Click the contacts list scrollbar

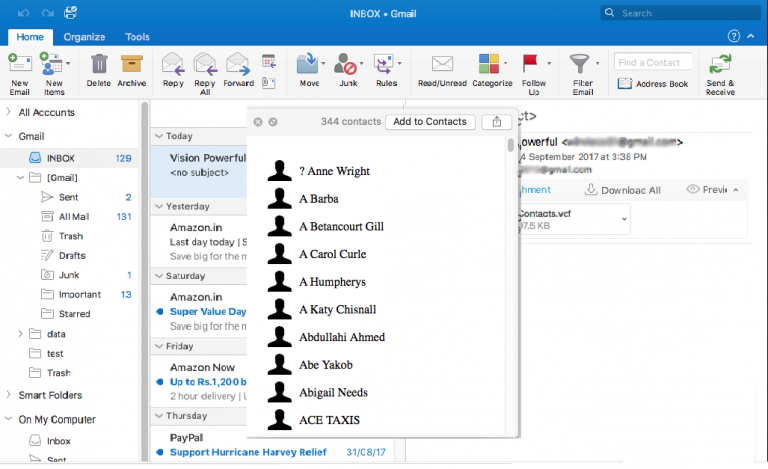pyautogui.click(x=511, y=146)
